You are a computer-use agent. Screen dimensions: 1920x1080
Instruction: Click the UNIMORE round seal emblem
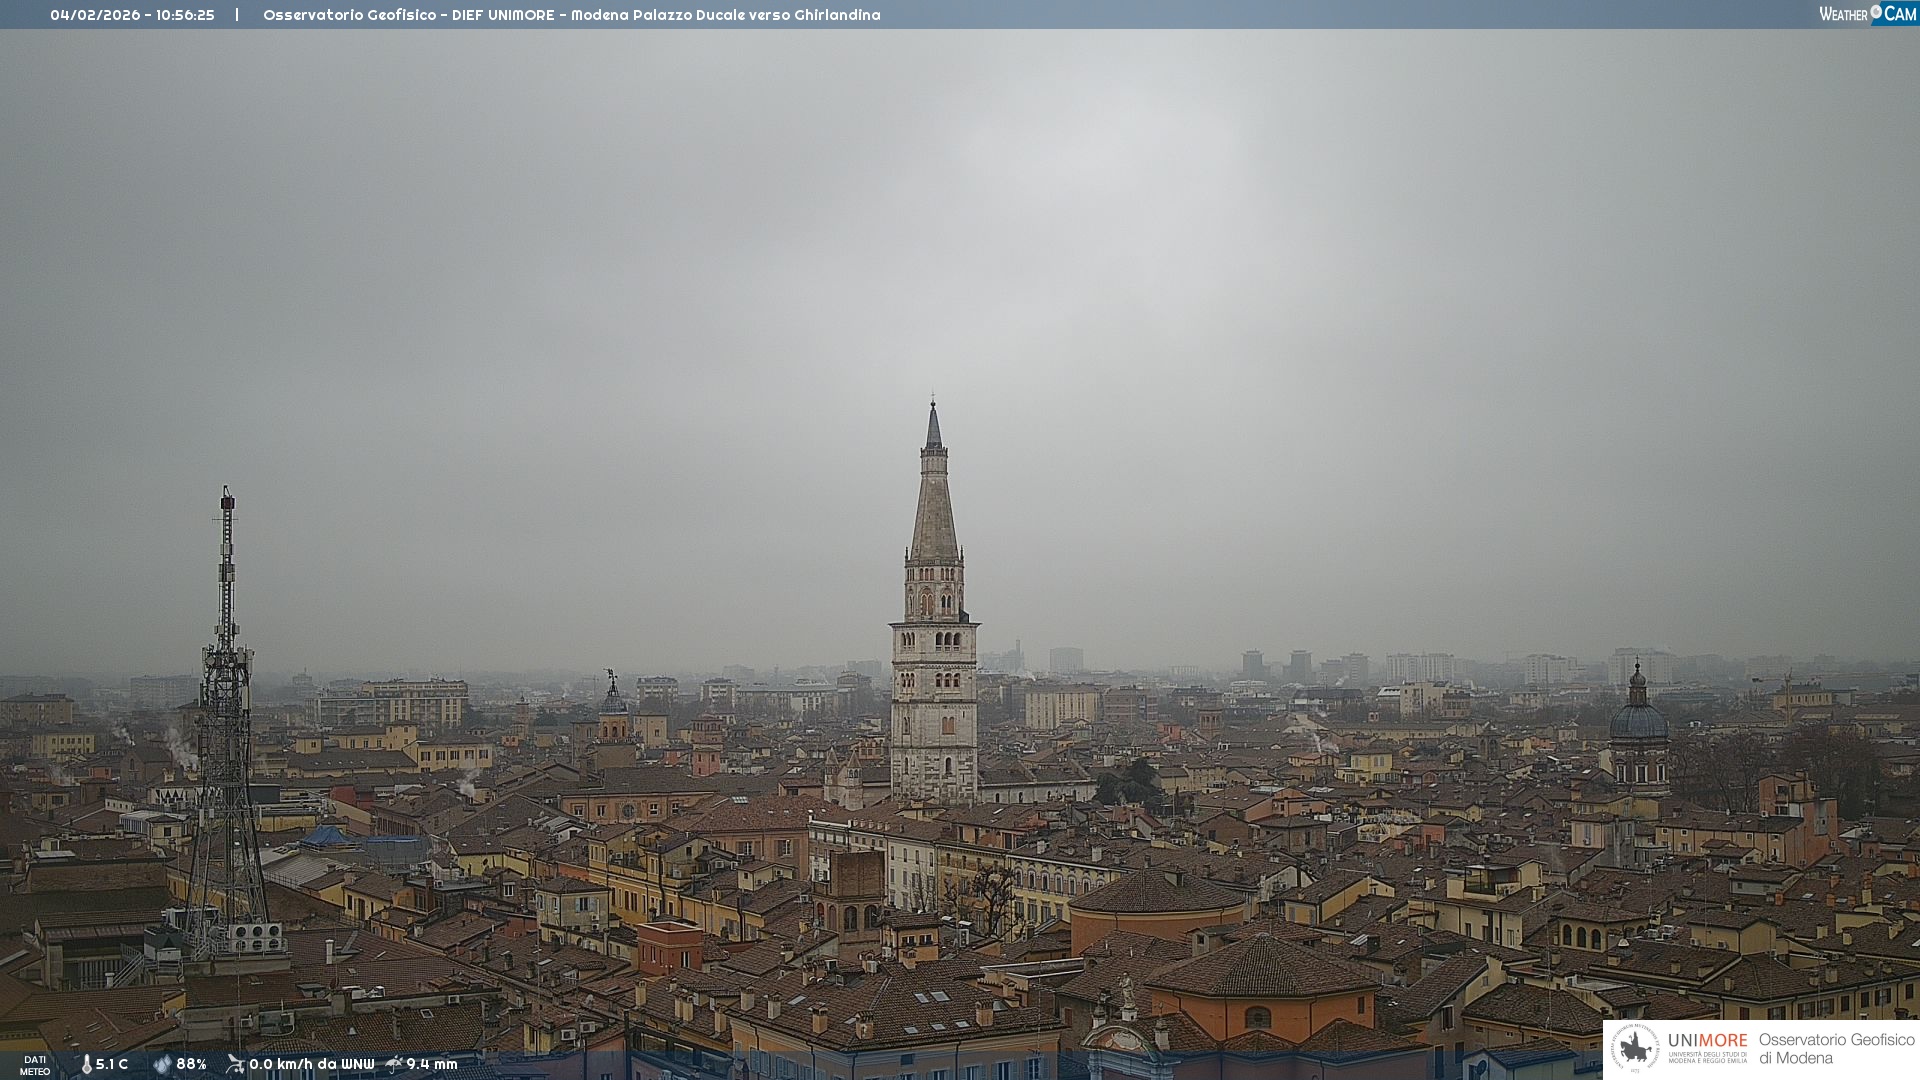tap(1635, 1048)
